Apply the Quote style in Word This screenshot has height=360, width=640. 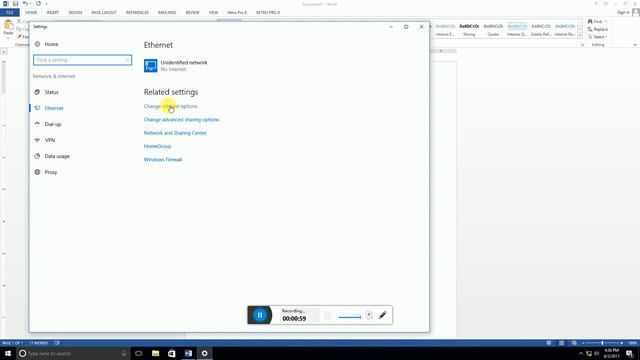[x=493, y=30]
